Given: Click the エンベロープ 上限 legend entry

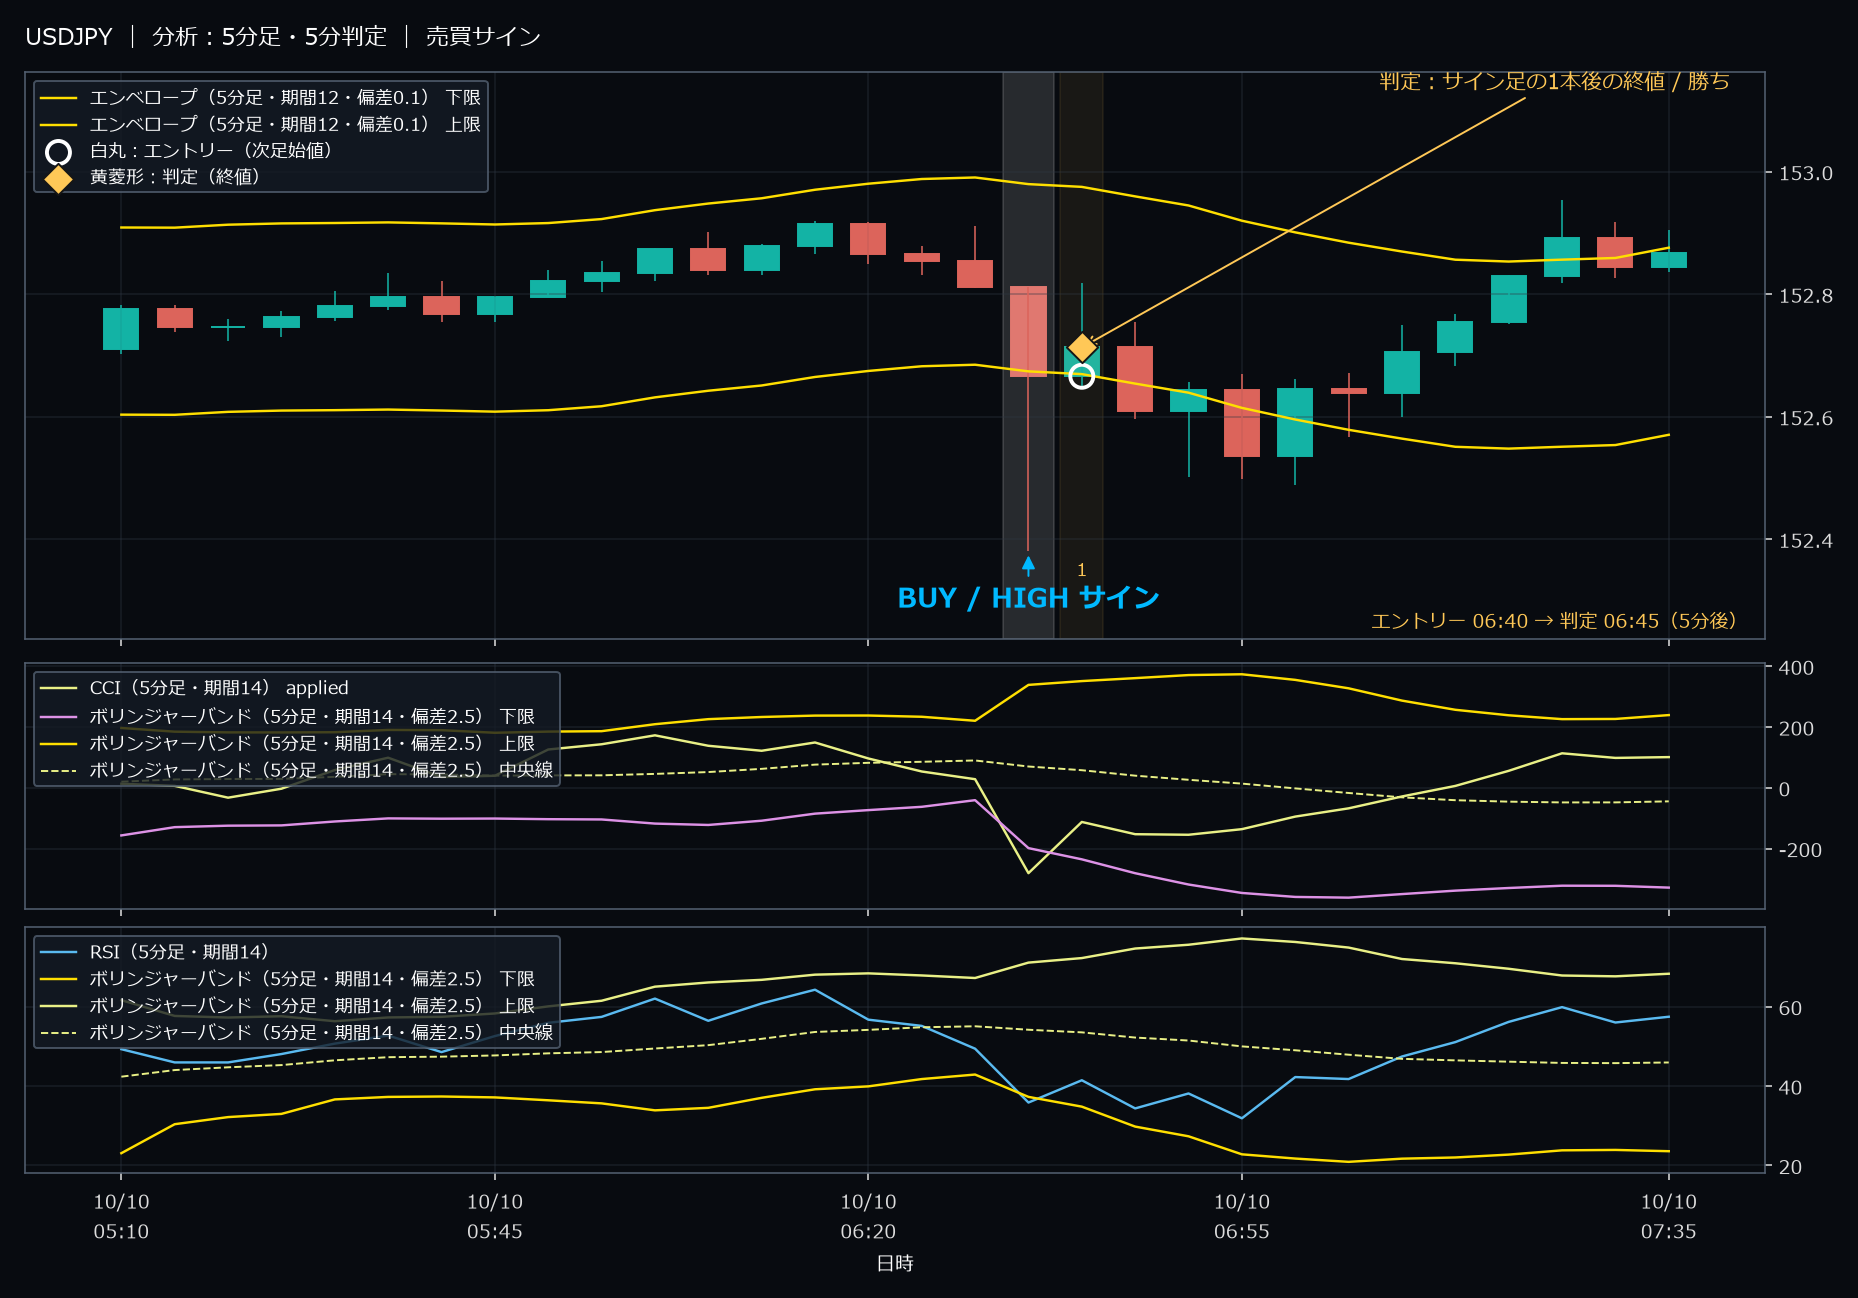Looking at the screenshot, I should point(260,125).
